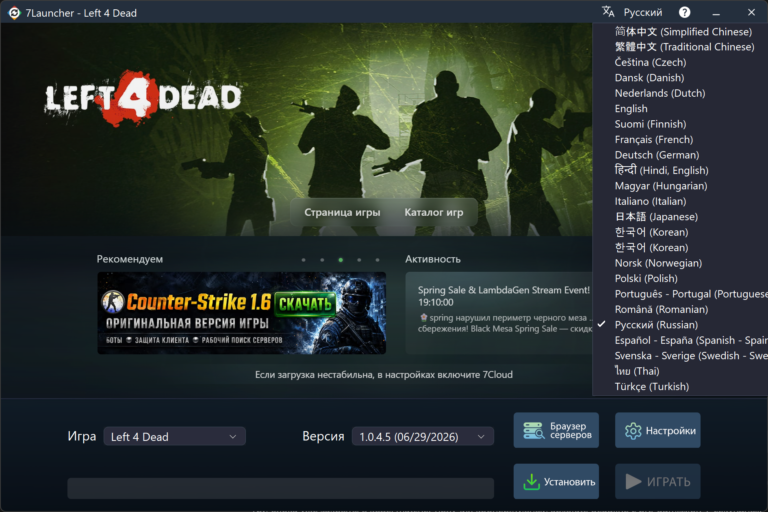Screen dimensions: 768x512
Task: Click the Страница игры button
Action: coord(342,212)
